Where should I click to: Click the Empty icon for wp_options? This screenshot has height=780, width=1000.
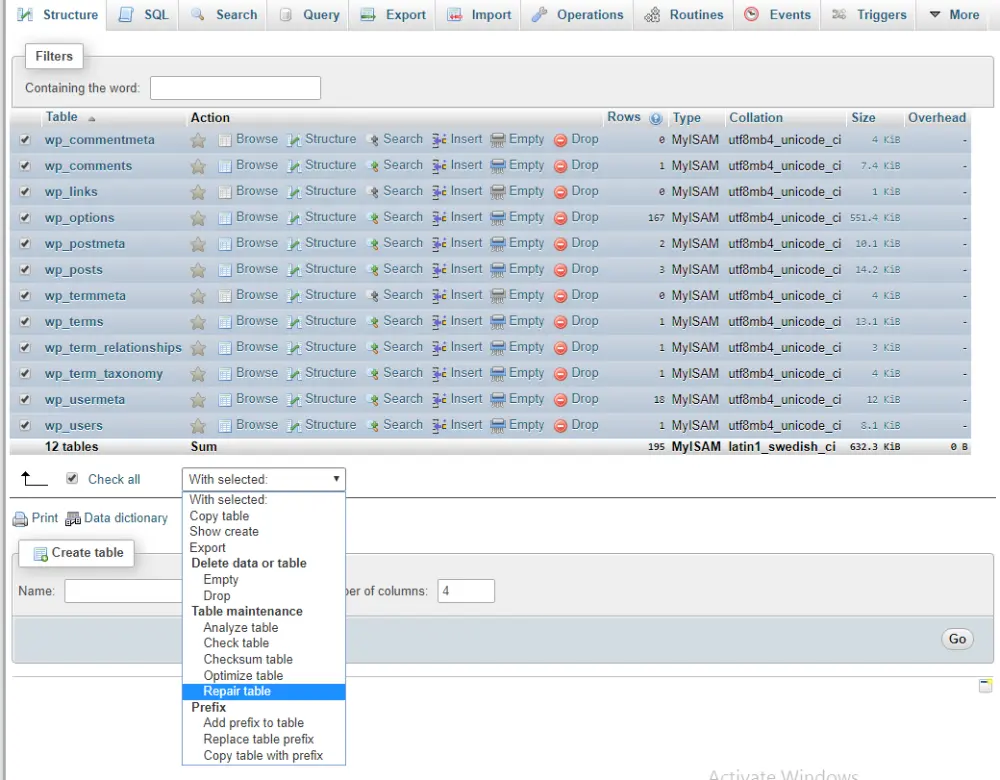tap(500, 217)
